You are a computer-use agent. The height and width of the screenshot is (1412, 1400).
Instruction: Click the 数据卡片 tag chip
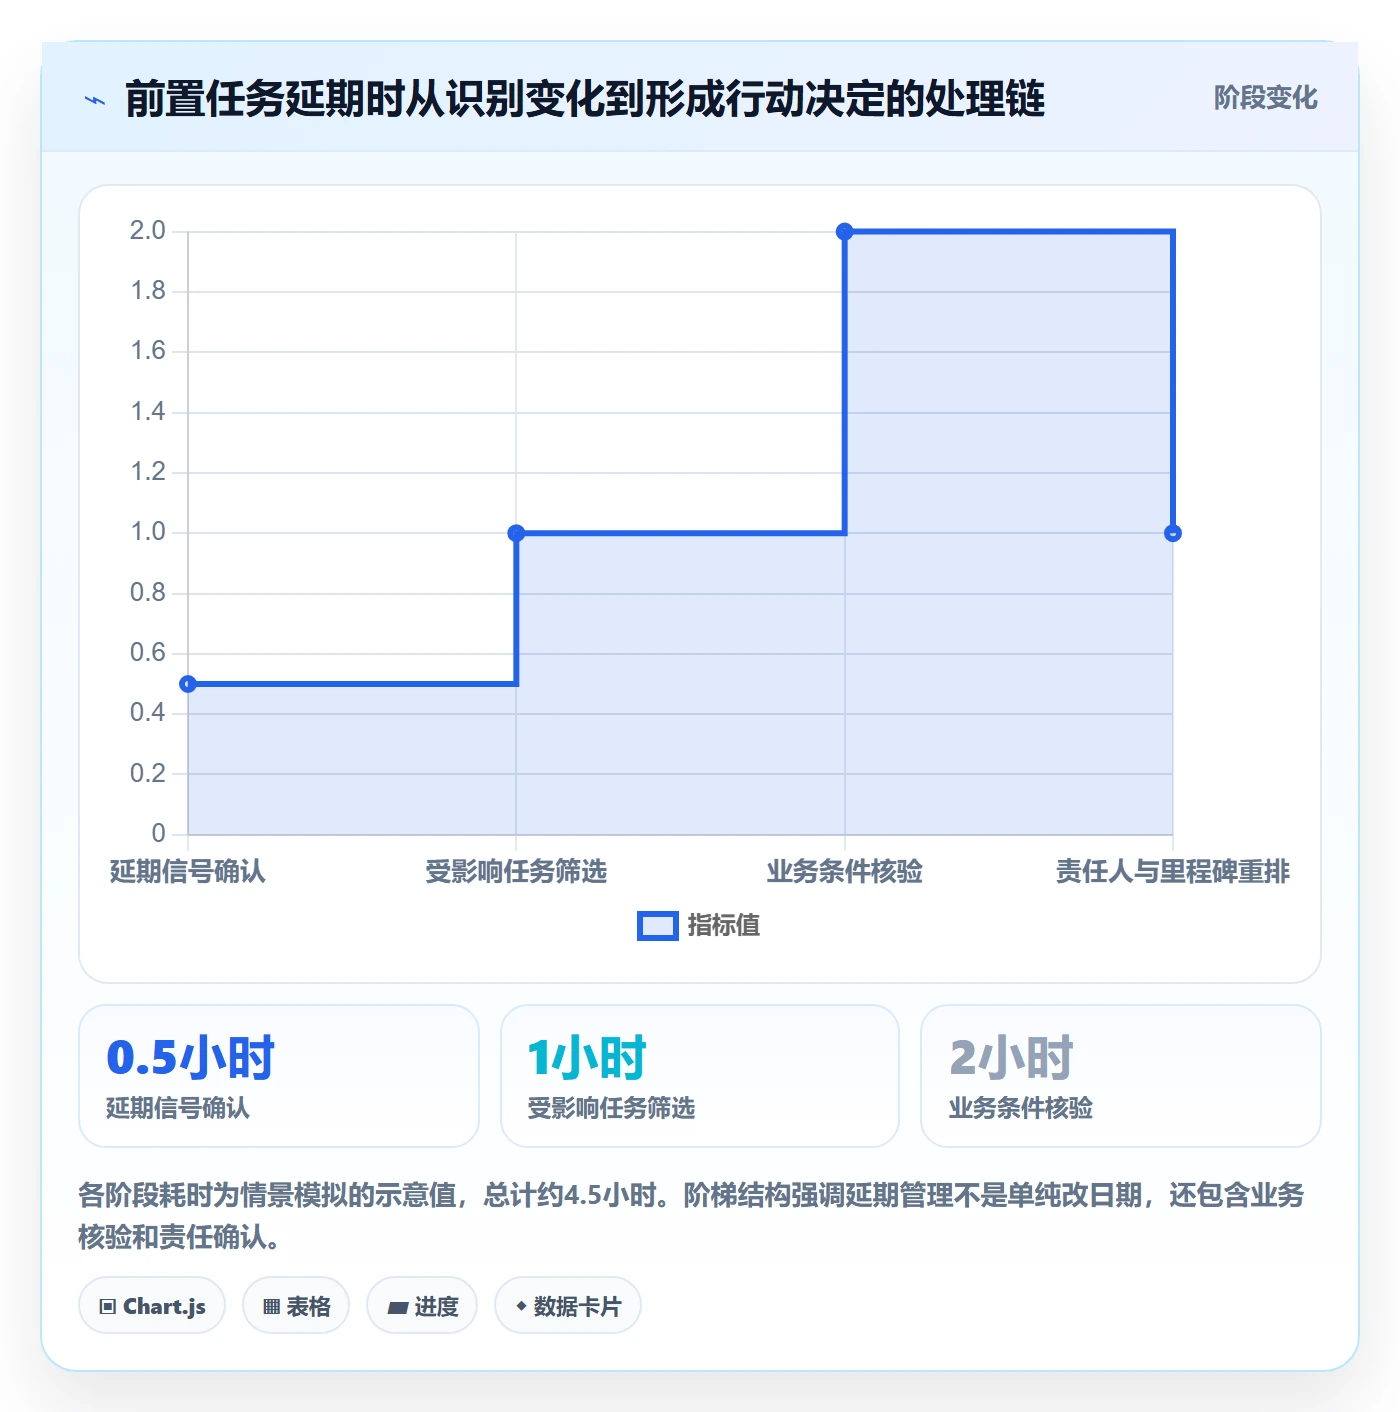coord(568,1306)
